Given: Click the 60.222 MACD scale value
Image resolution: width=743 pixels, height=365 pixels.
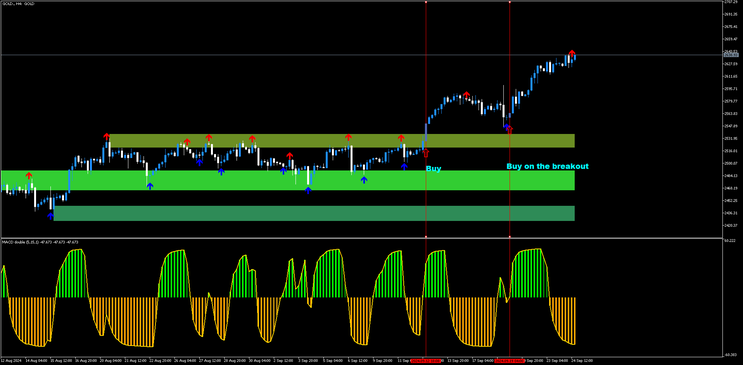Looking at the screenshot, I should click(729, 241).
